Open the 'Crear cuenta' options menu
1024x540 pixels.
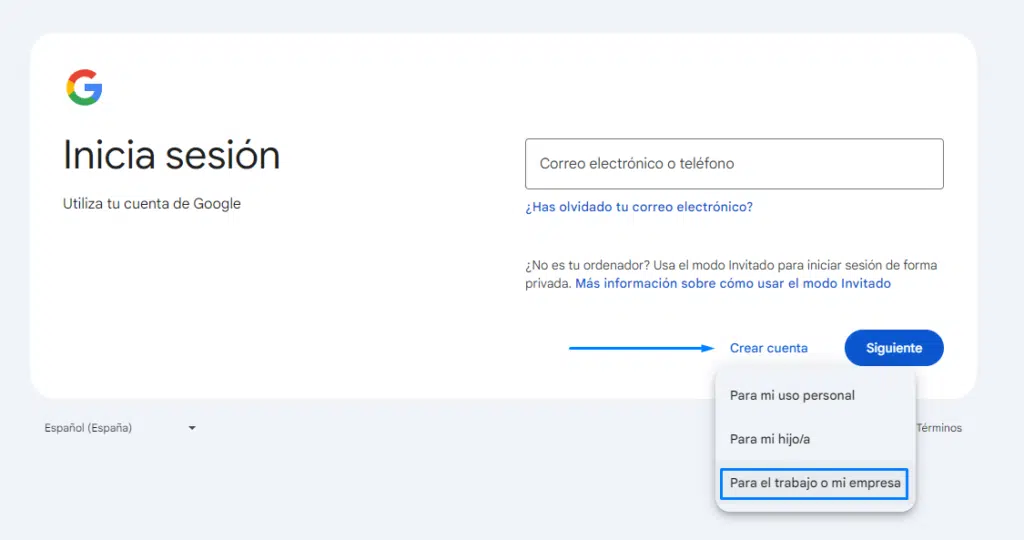(768, 348)
